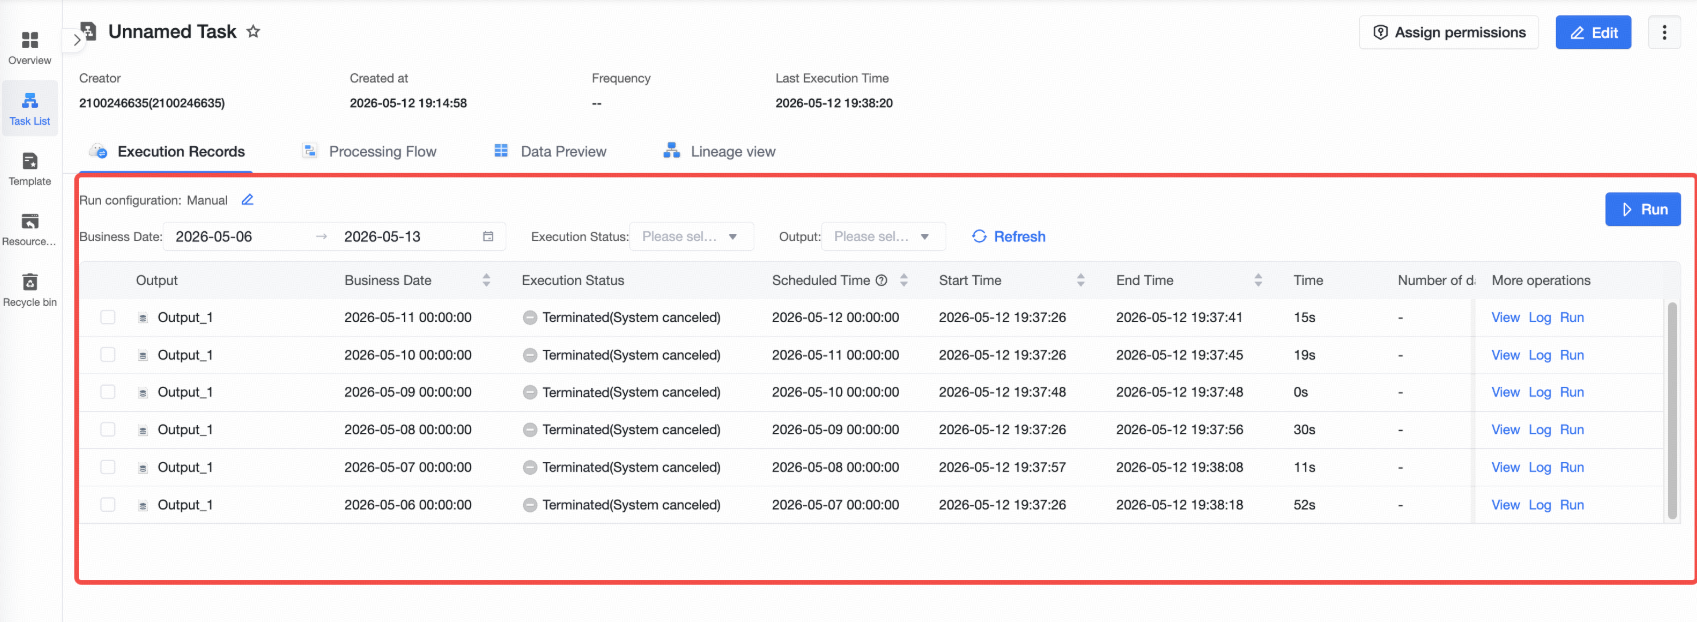Switch to the Processing Flow tab

click(369, 152)
